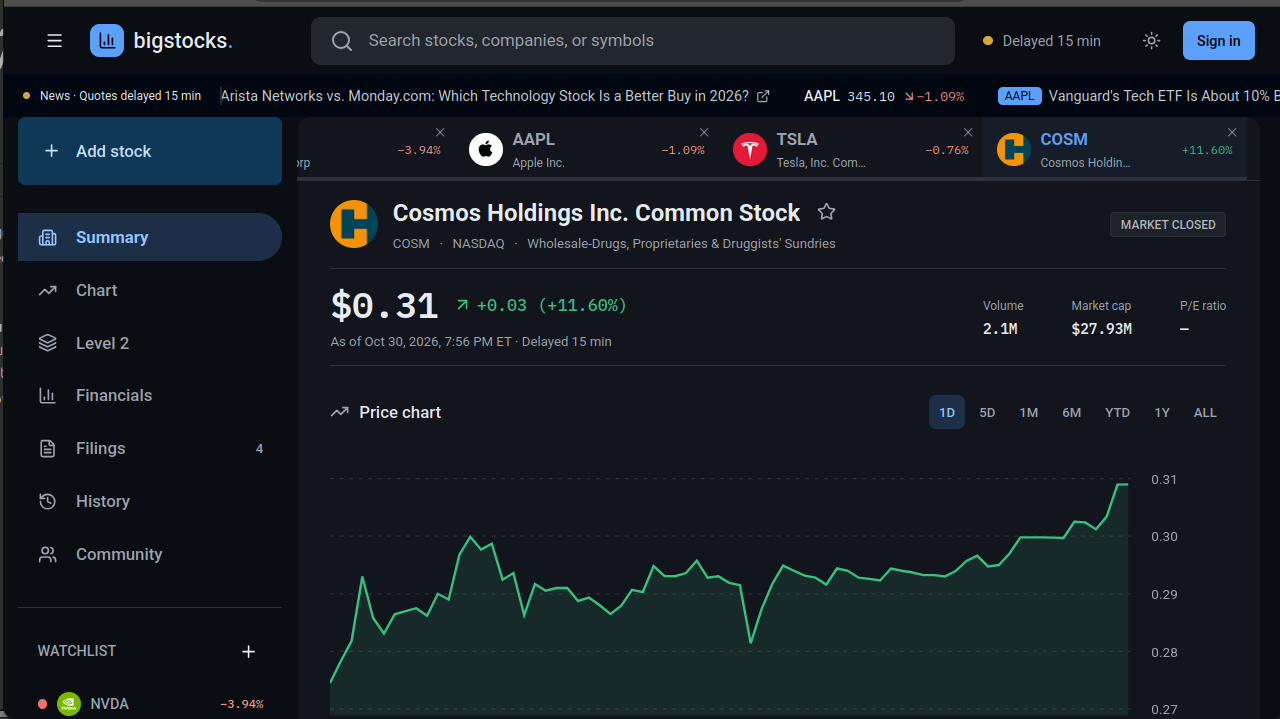Click the NVIDIA logo in watchlist
The width and height of the screenshot is (1280, 719).
(69, 704)
